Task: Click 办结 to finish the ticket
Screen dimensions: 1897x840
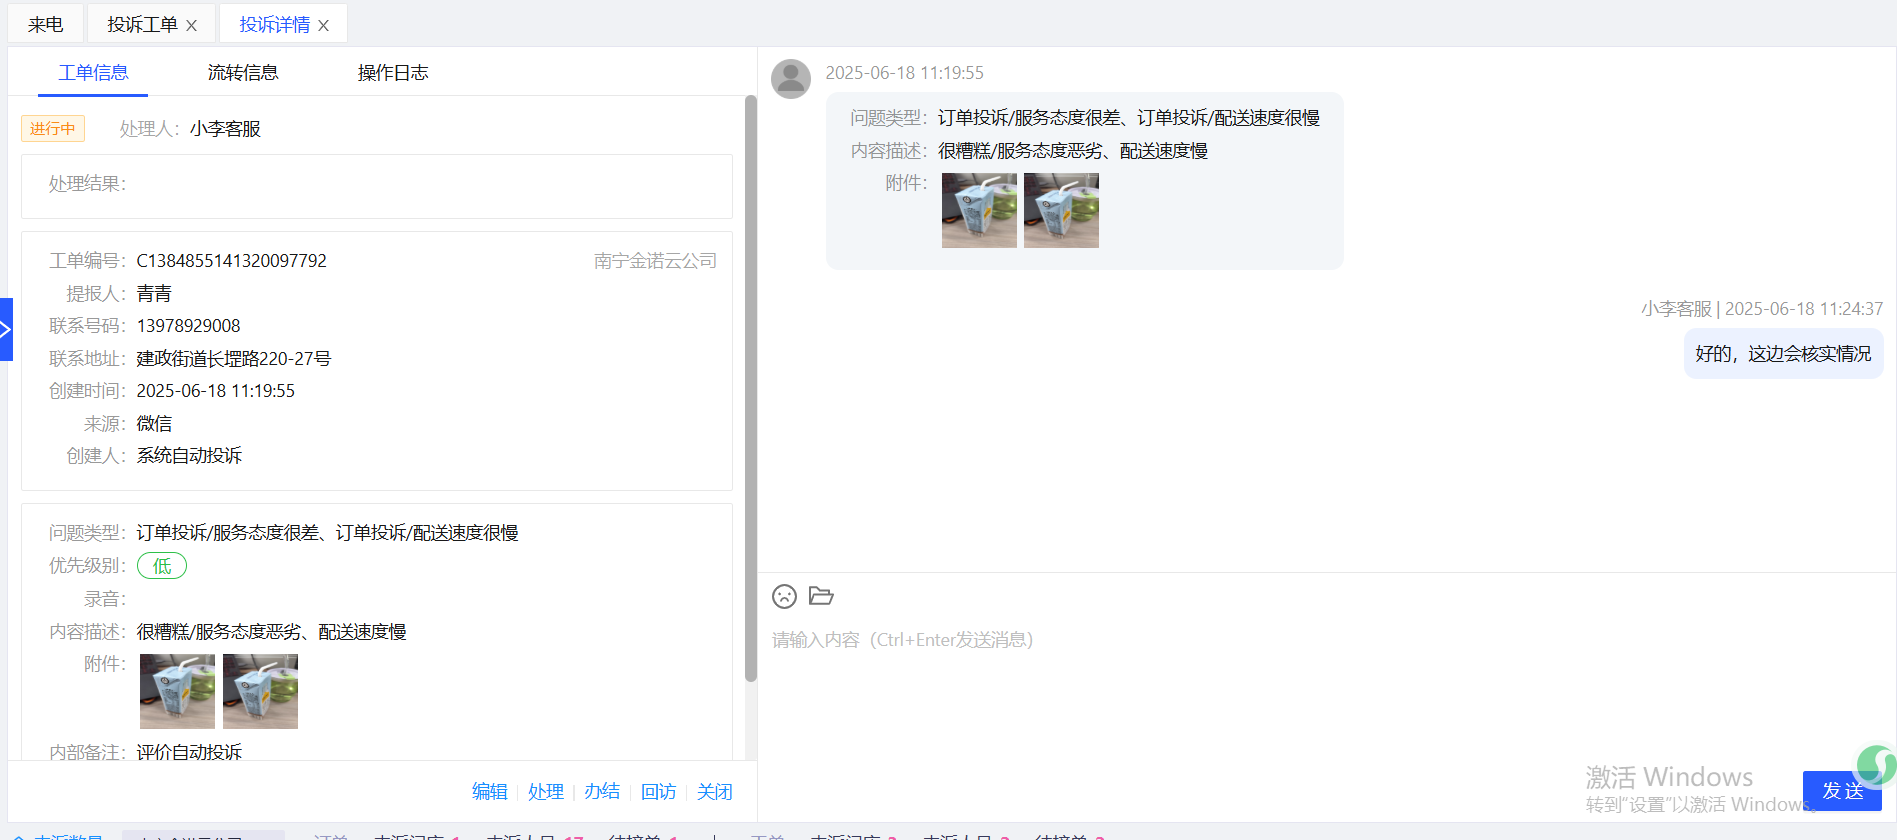Action: 602,792
